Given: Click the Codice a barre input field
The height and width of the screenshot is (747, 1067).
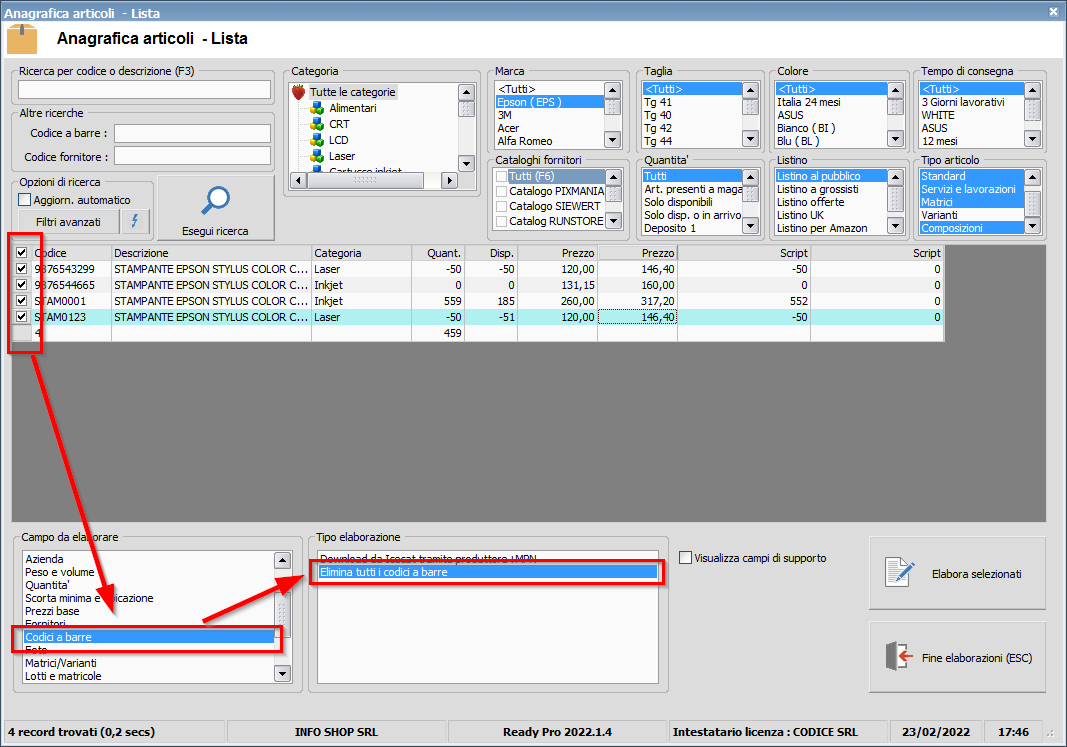Looking at the screenshot, I should 192,133.
